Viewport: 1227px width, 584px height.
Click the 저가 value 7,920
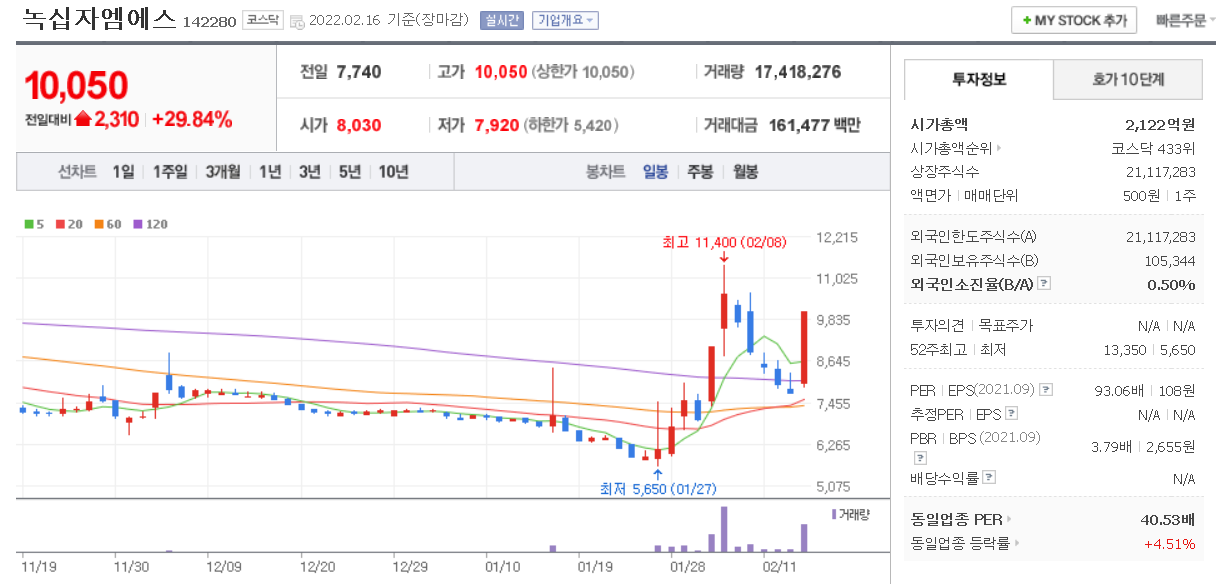(497, 126)
